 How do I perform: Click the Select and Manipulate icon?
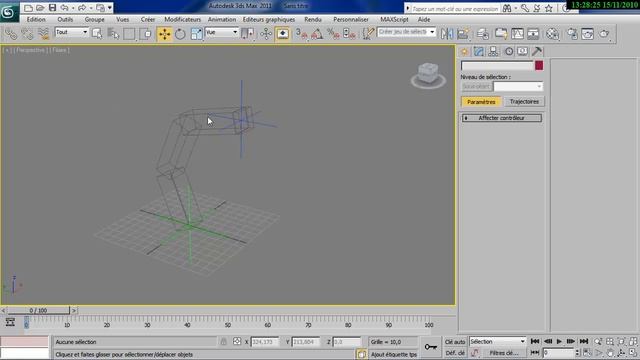(266, 34)
